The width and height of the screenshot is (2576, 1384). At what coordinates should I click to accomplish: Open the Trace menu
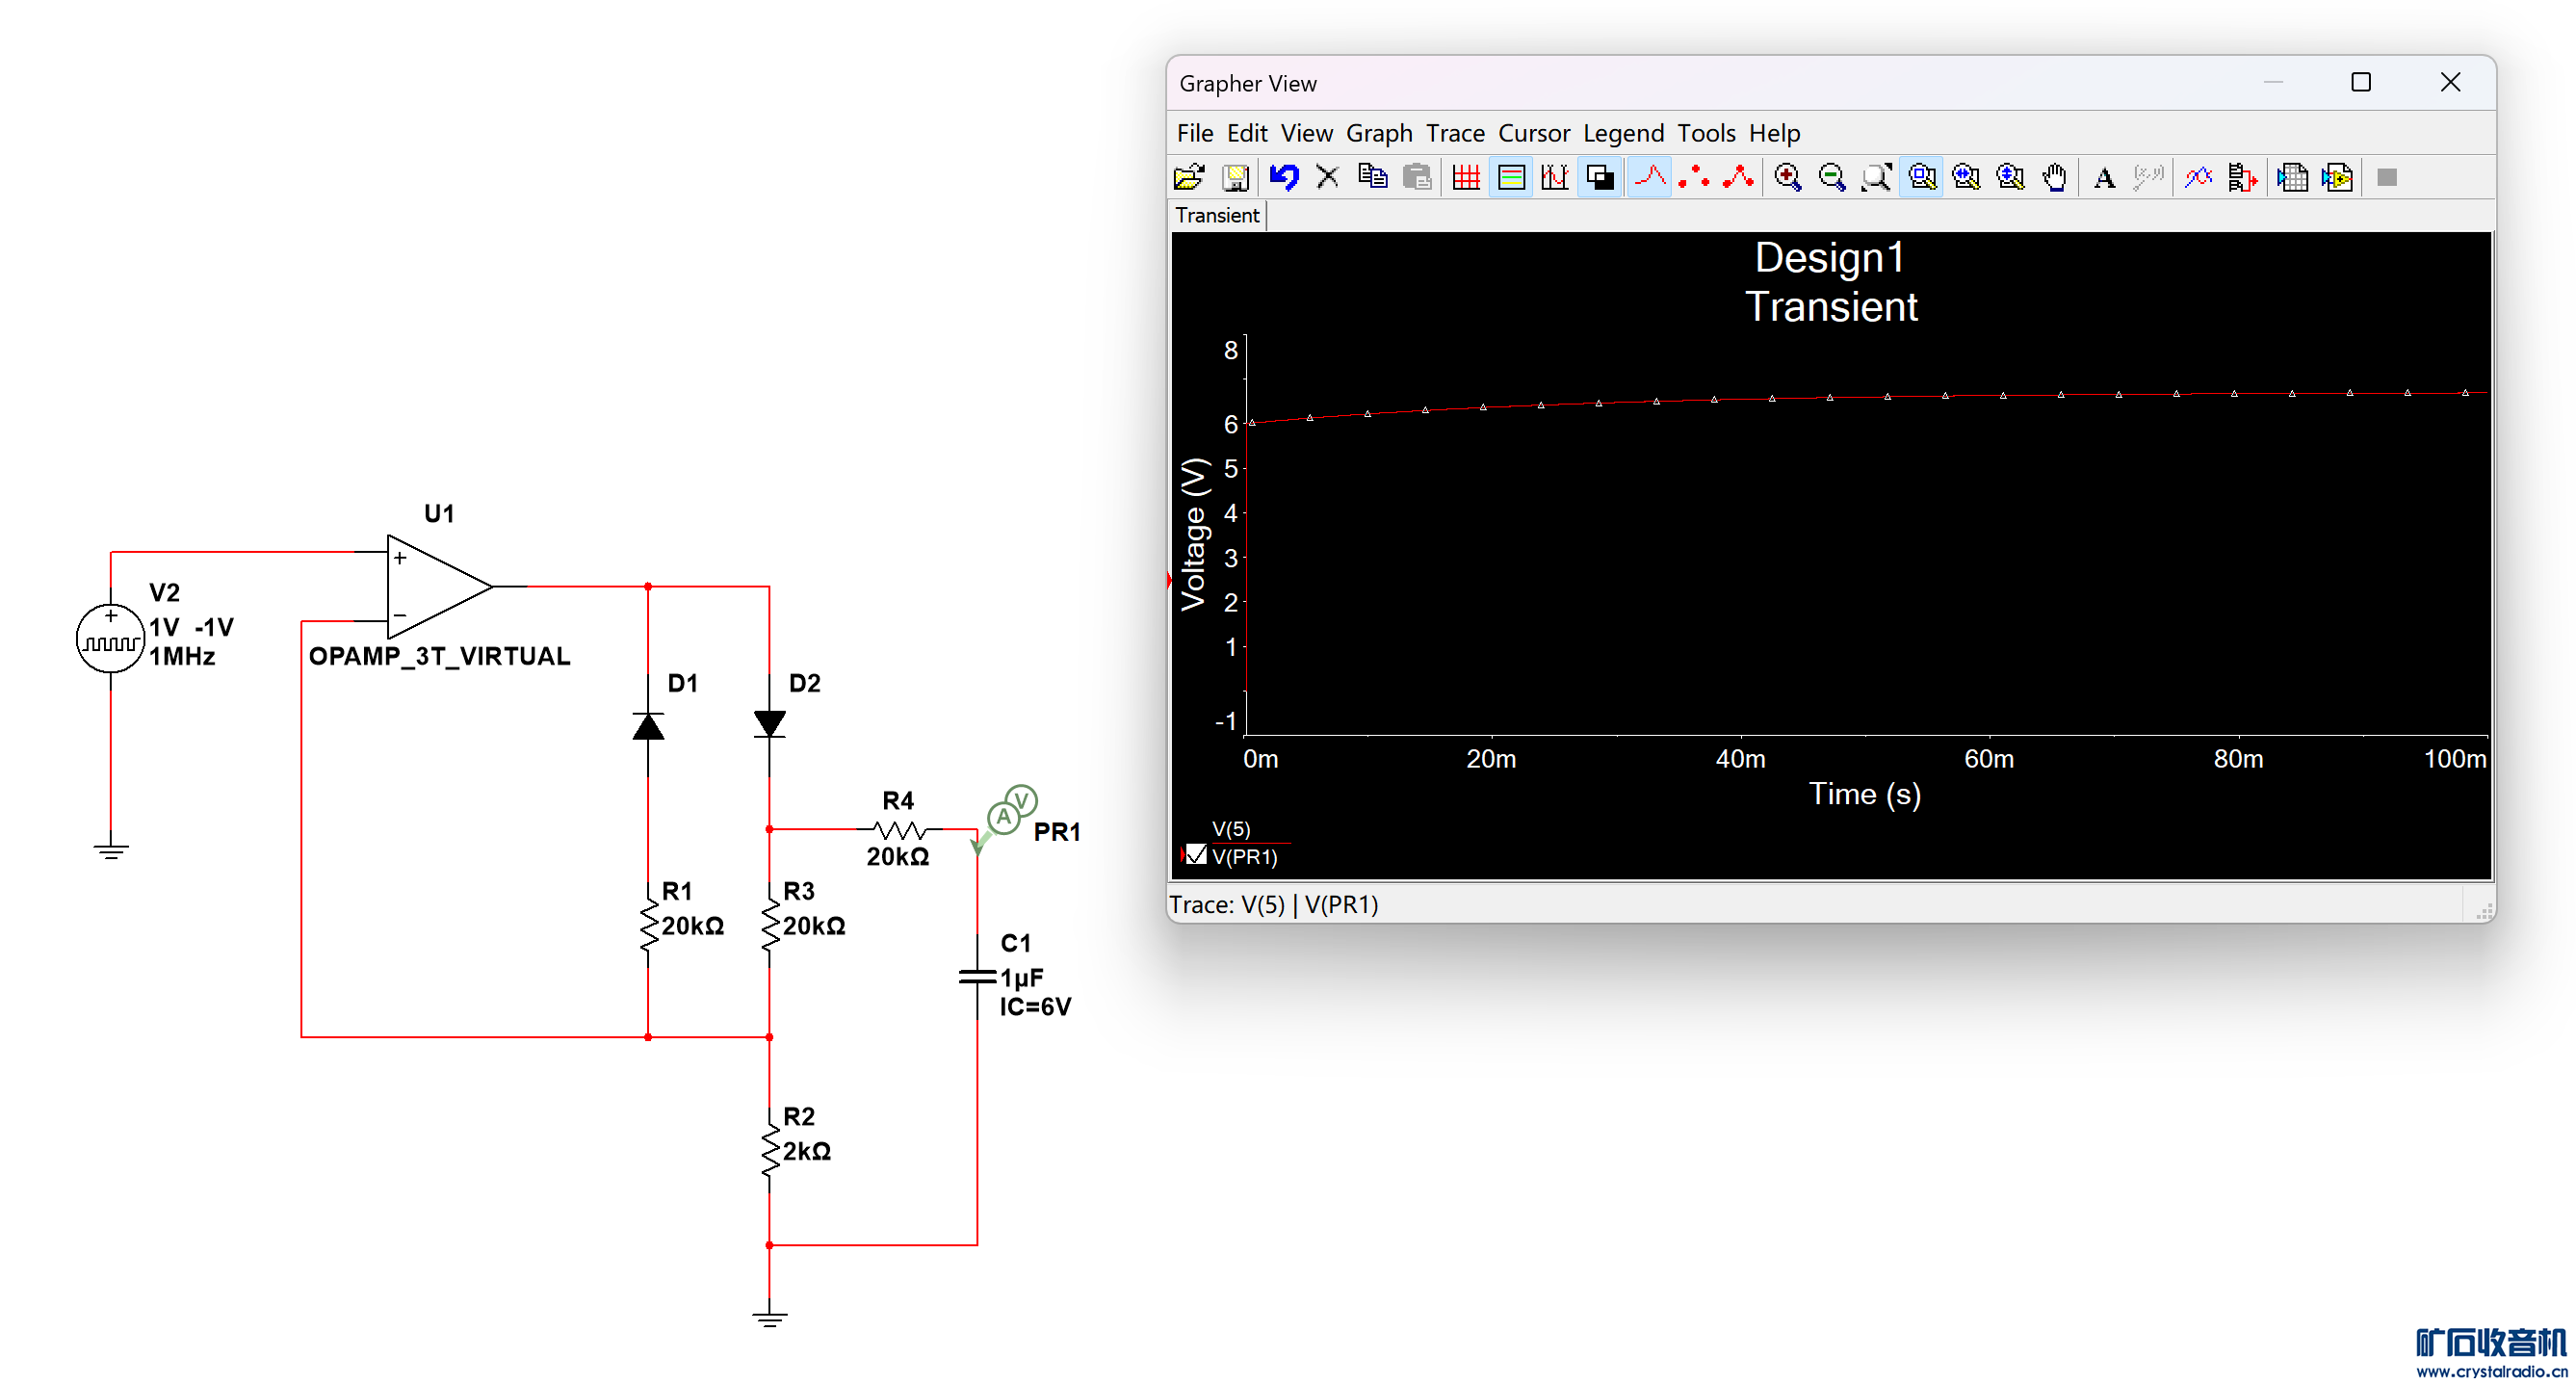[x=1455, y=133]
